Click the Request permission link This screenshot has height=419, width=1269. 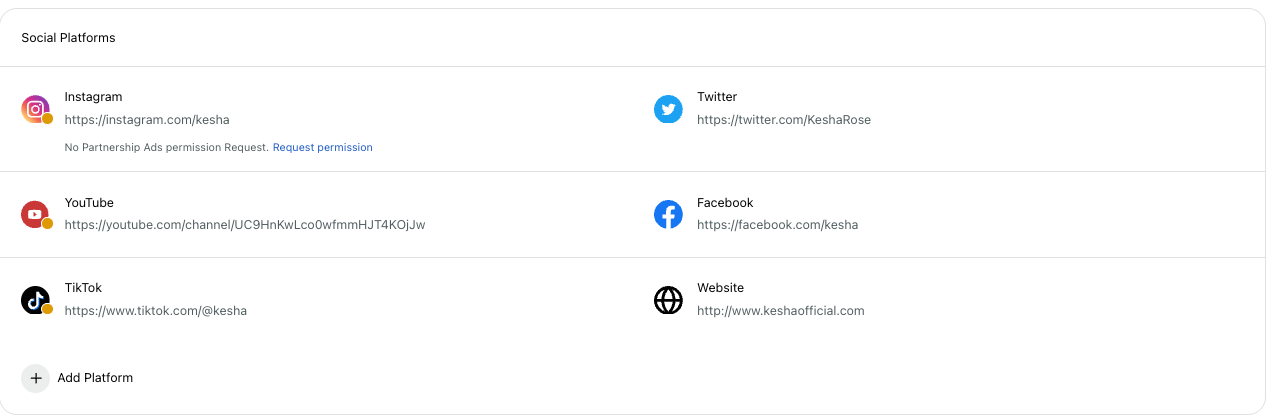tap(323, 148)
